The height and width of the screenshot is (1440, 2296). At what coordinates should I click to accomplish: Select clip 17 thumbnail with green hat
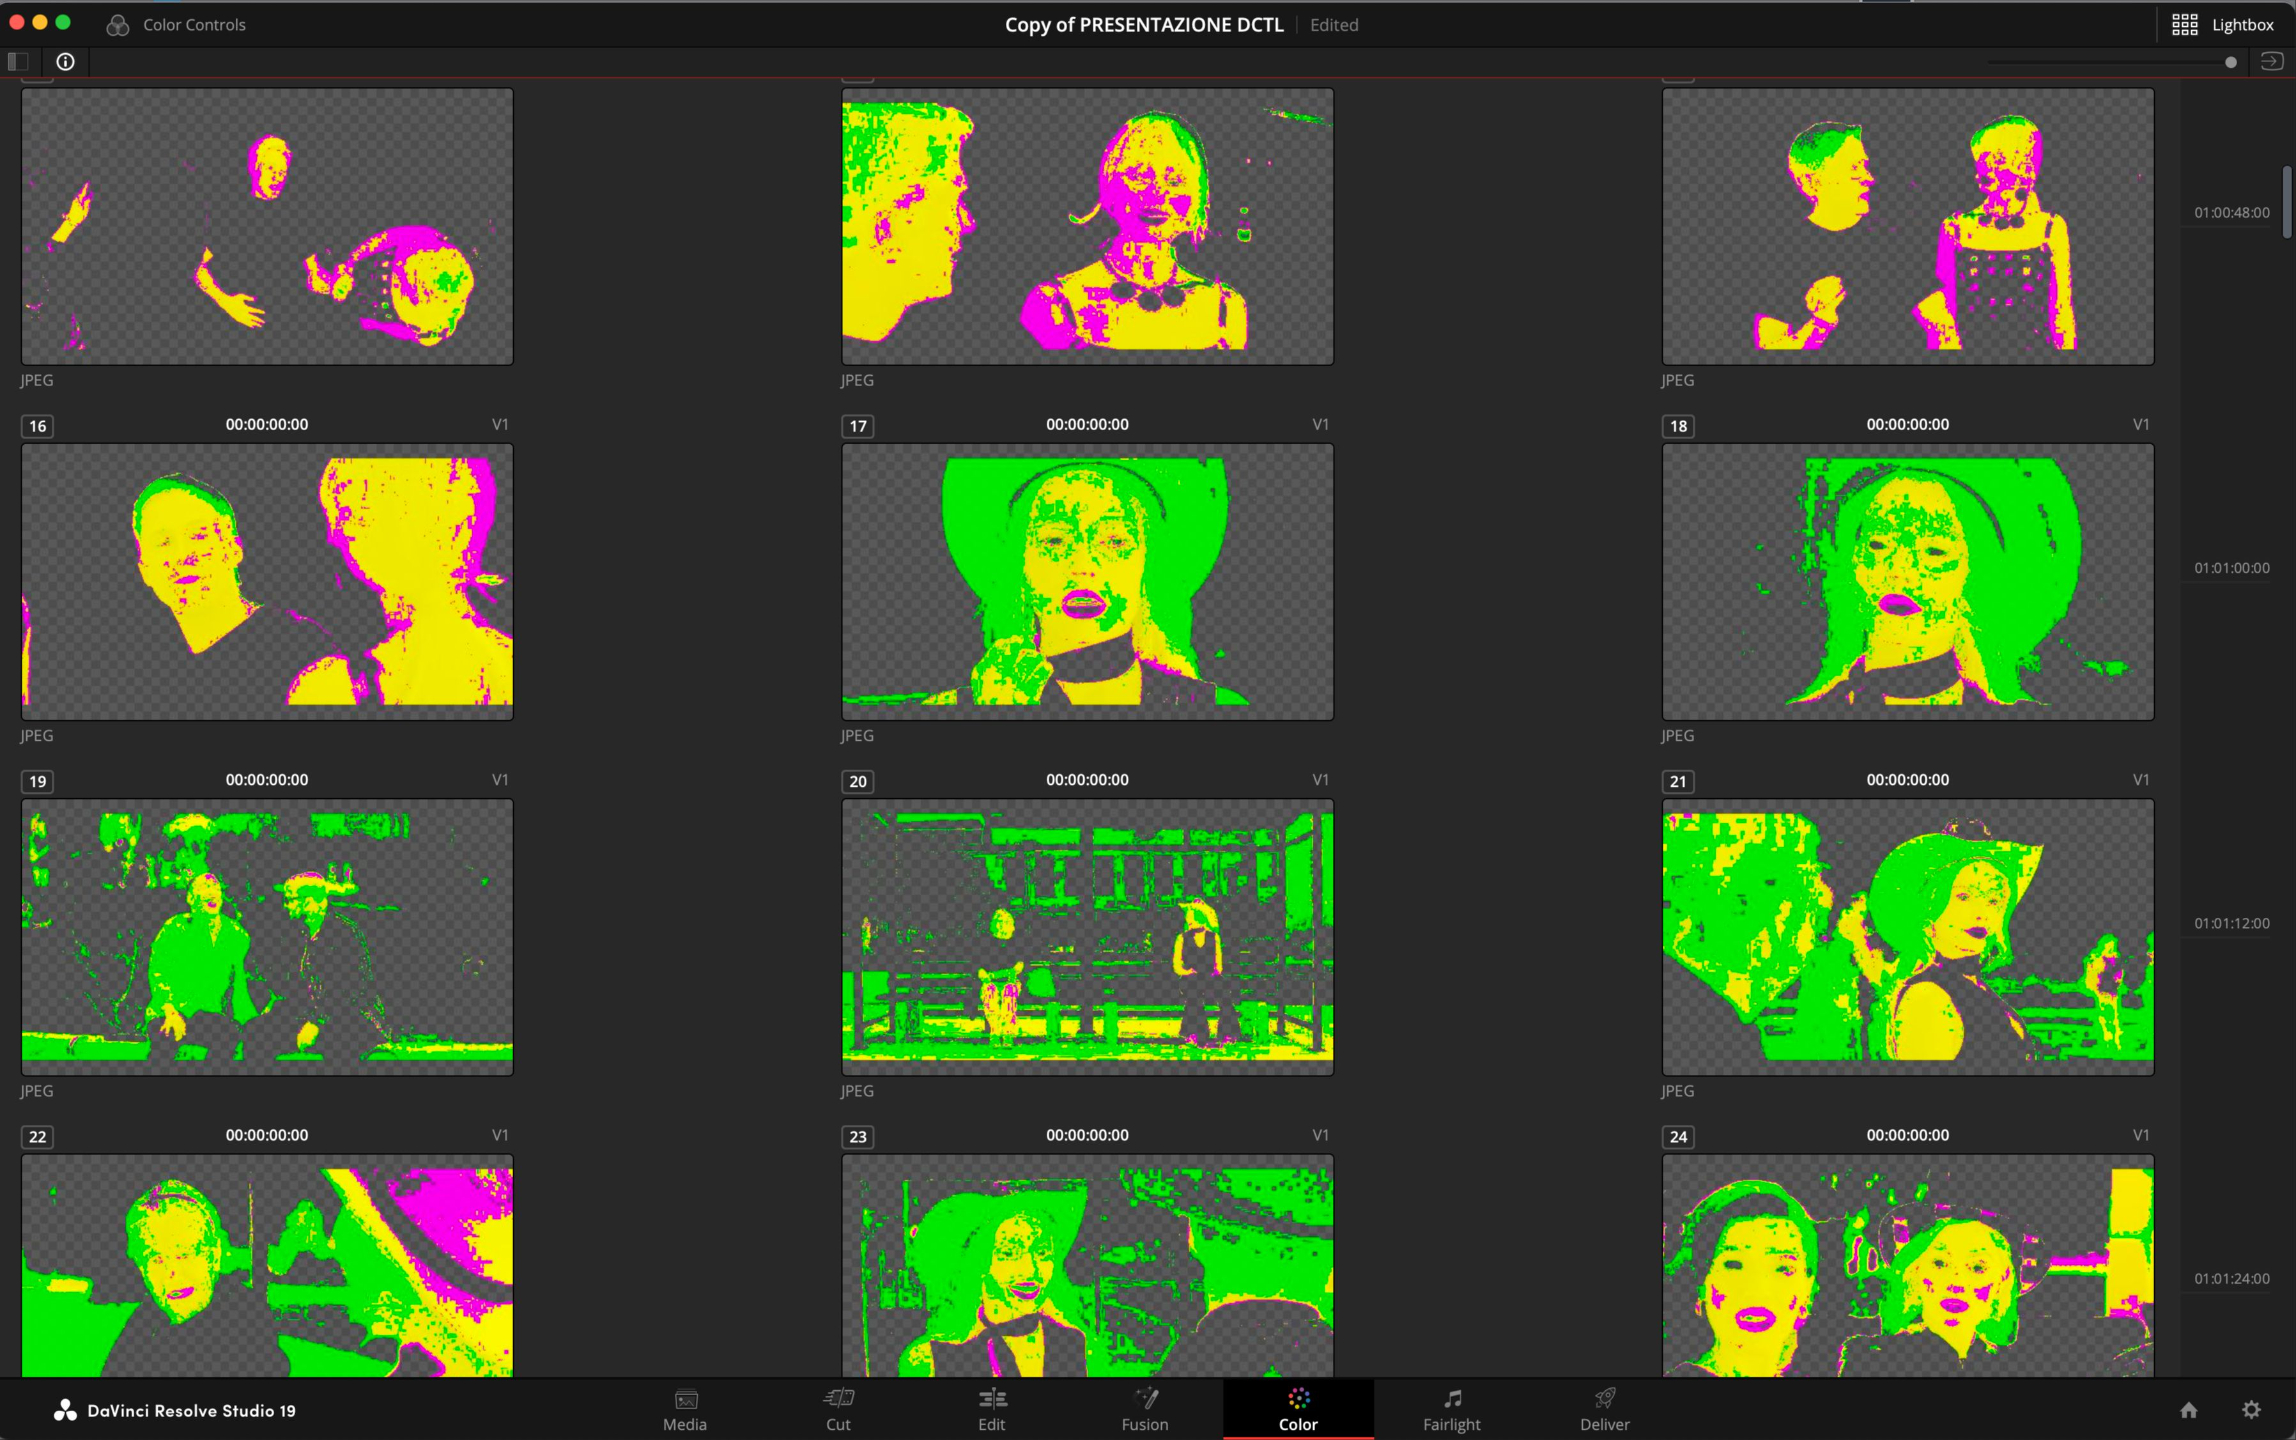tap(1087, 581)
